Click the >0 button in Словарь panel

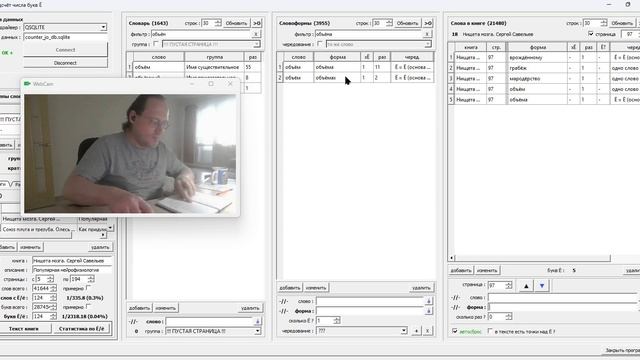(x=257, y=23)
